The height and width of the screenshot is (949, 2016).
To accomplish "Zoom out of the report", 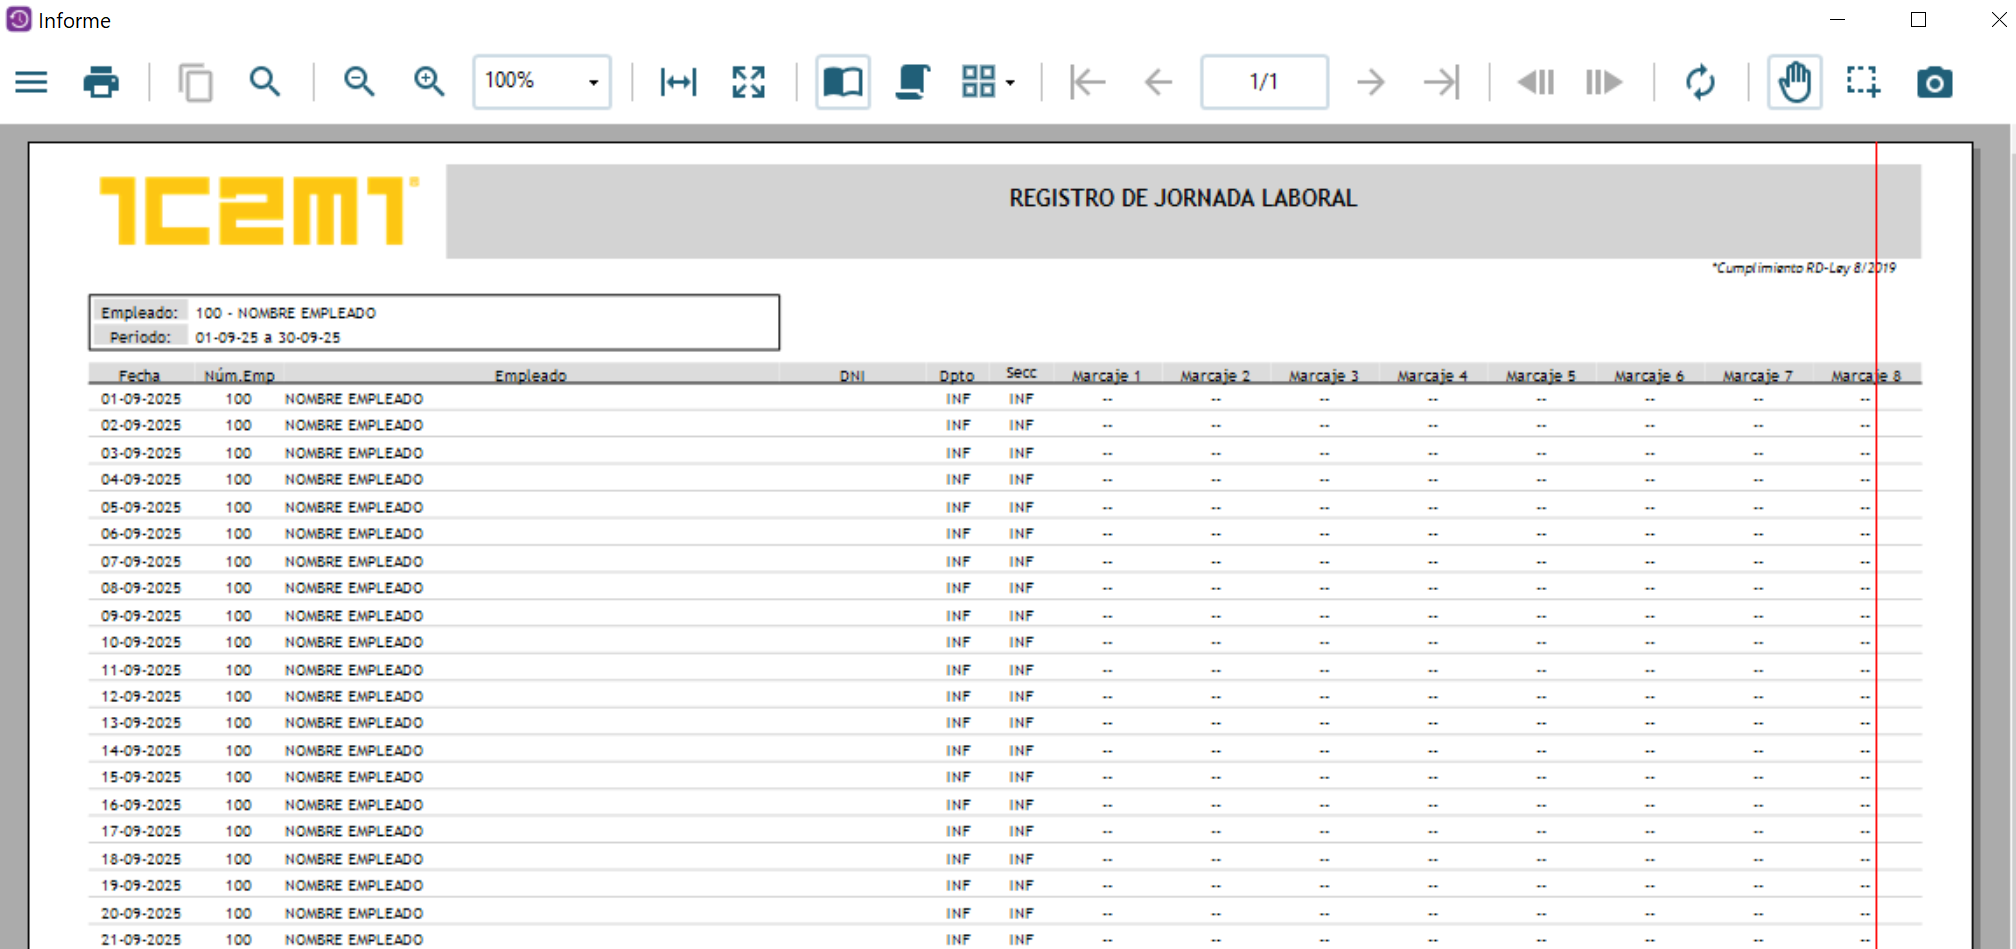I will (359, 82).
